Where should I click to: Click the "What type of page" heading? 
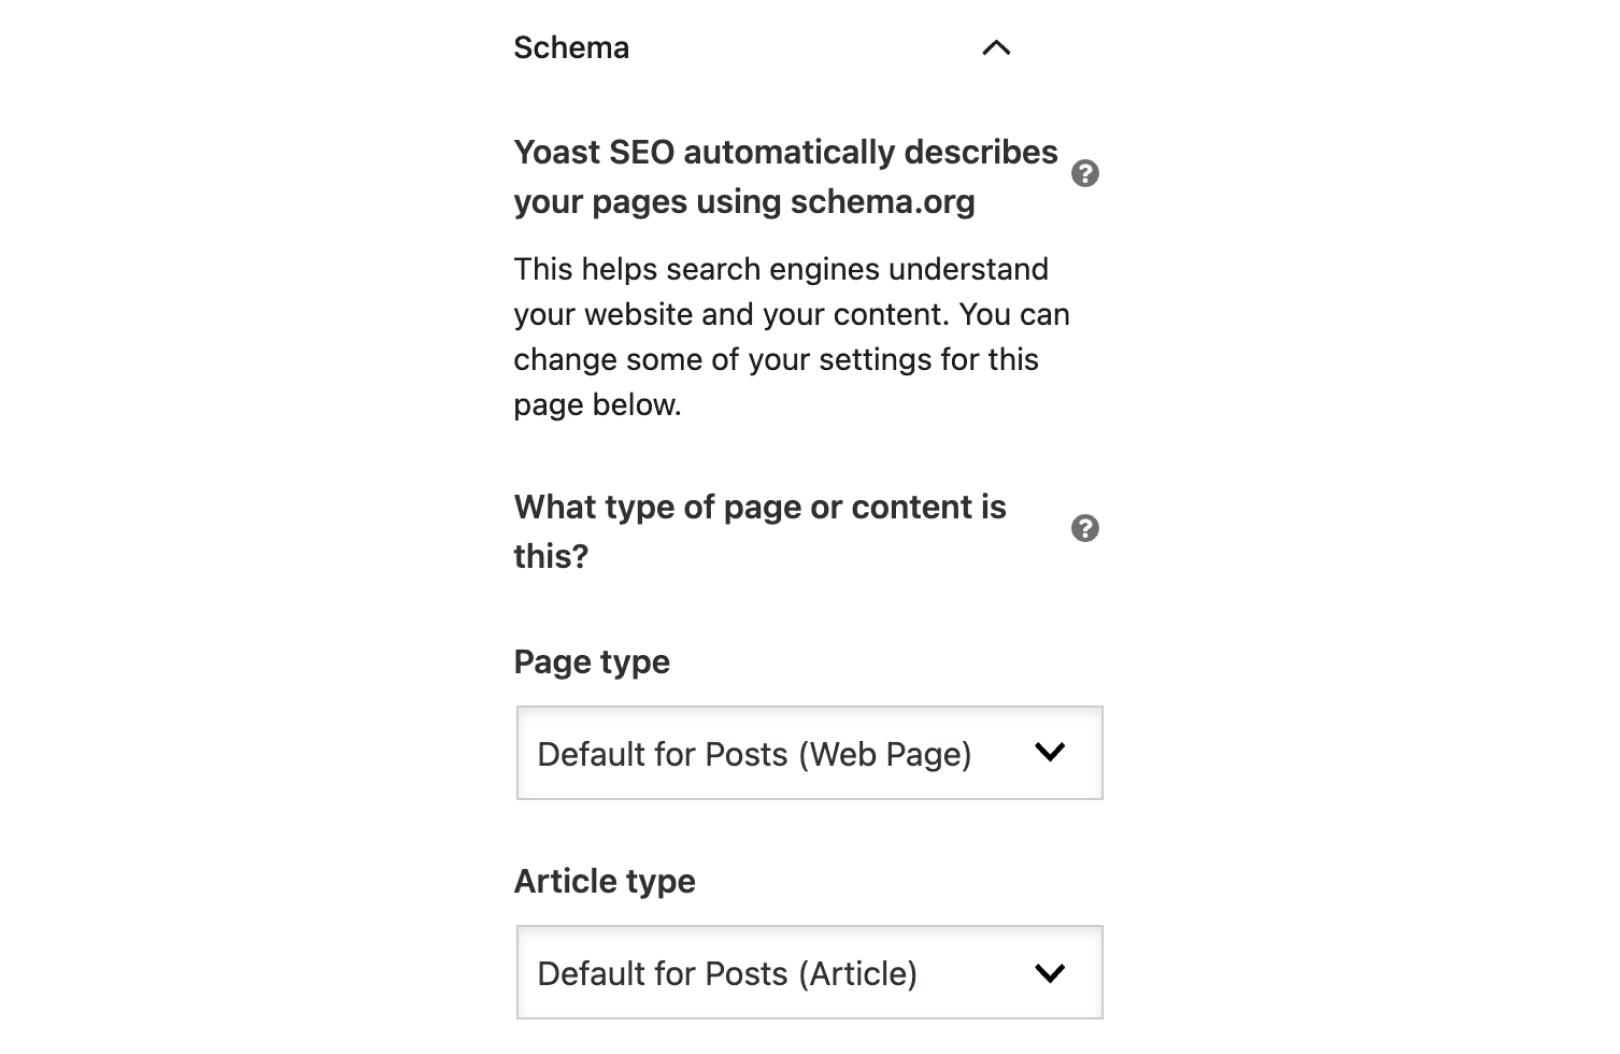(760, 508)
